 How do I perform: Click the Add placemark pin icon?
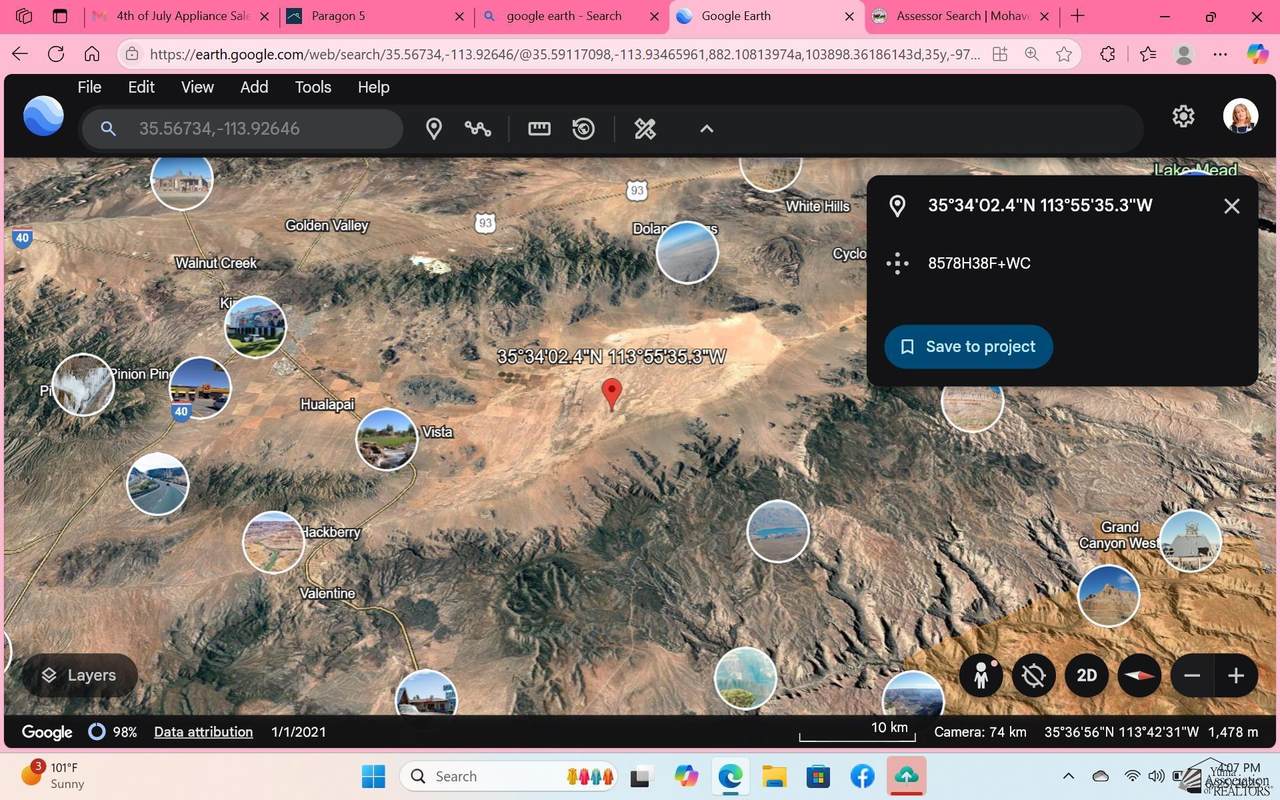tap(434, 128)
